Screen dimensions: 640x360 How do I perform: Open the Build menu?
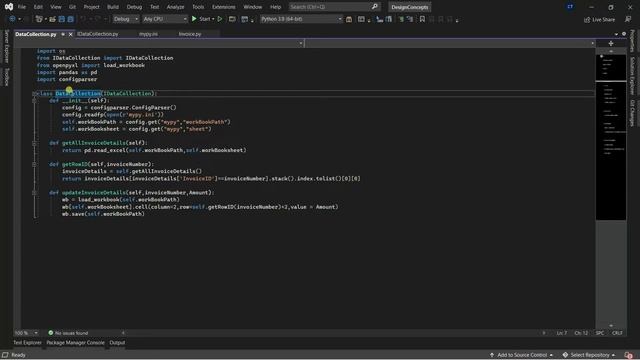(113, 7)
